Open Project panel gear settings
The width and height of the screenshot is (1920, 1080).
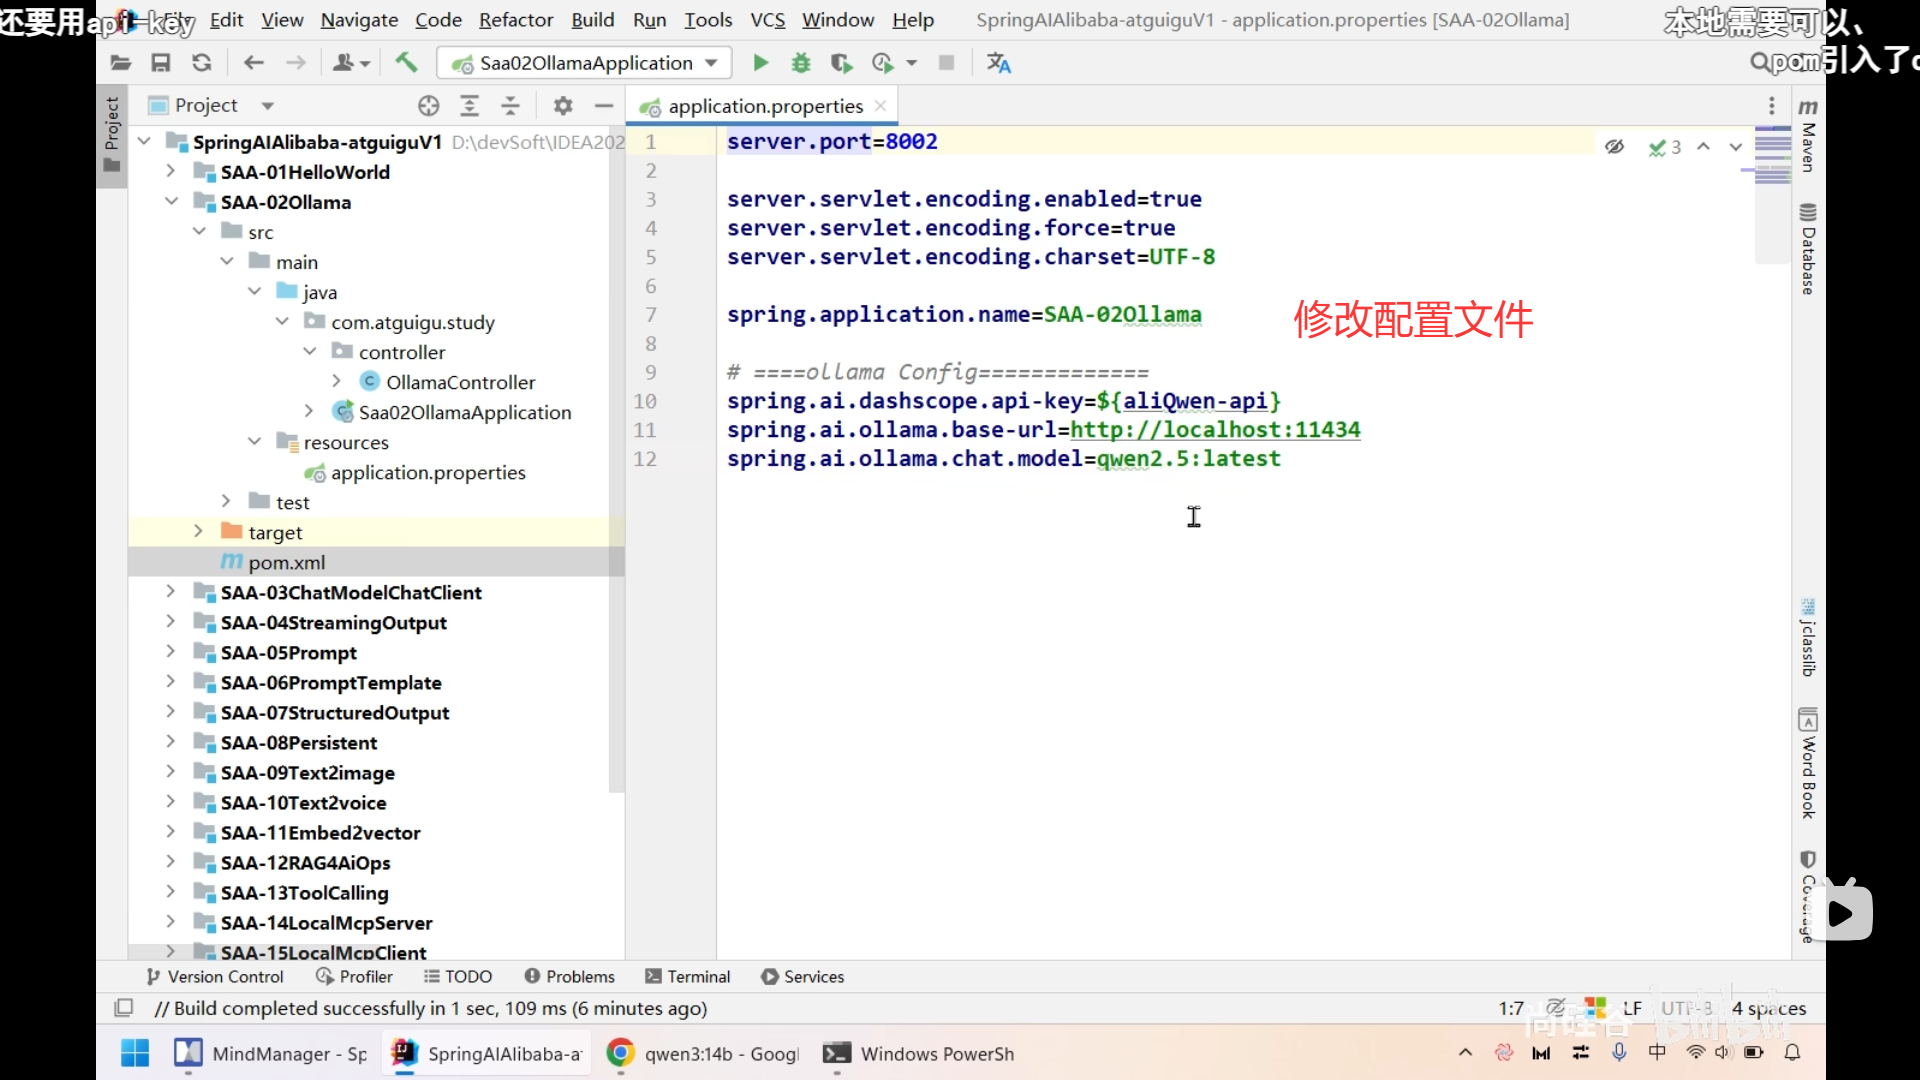(x=563, y=106)
